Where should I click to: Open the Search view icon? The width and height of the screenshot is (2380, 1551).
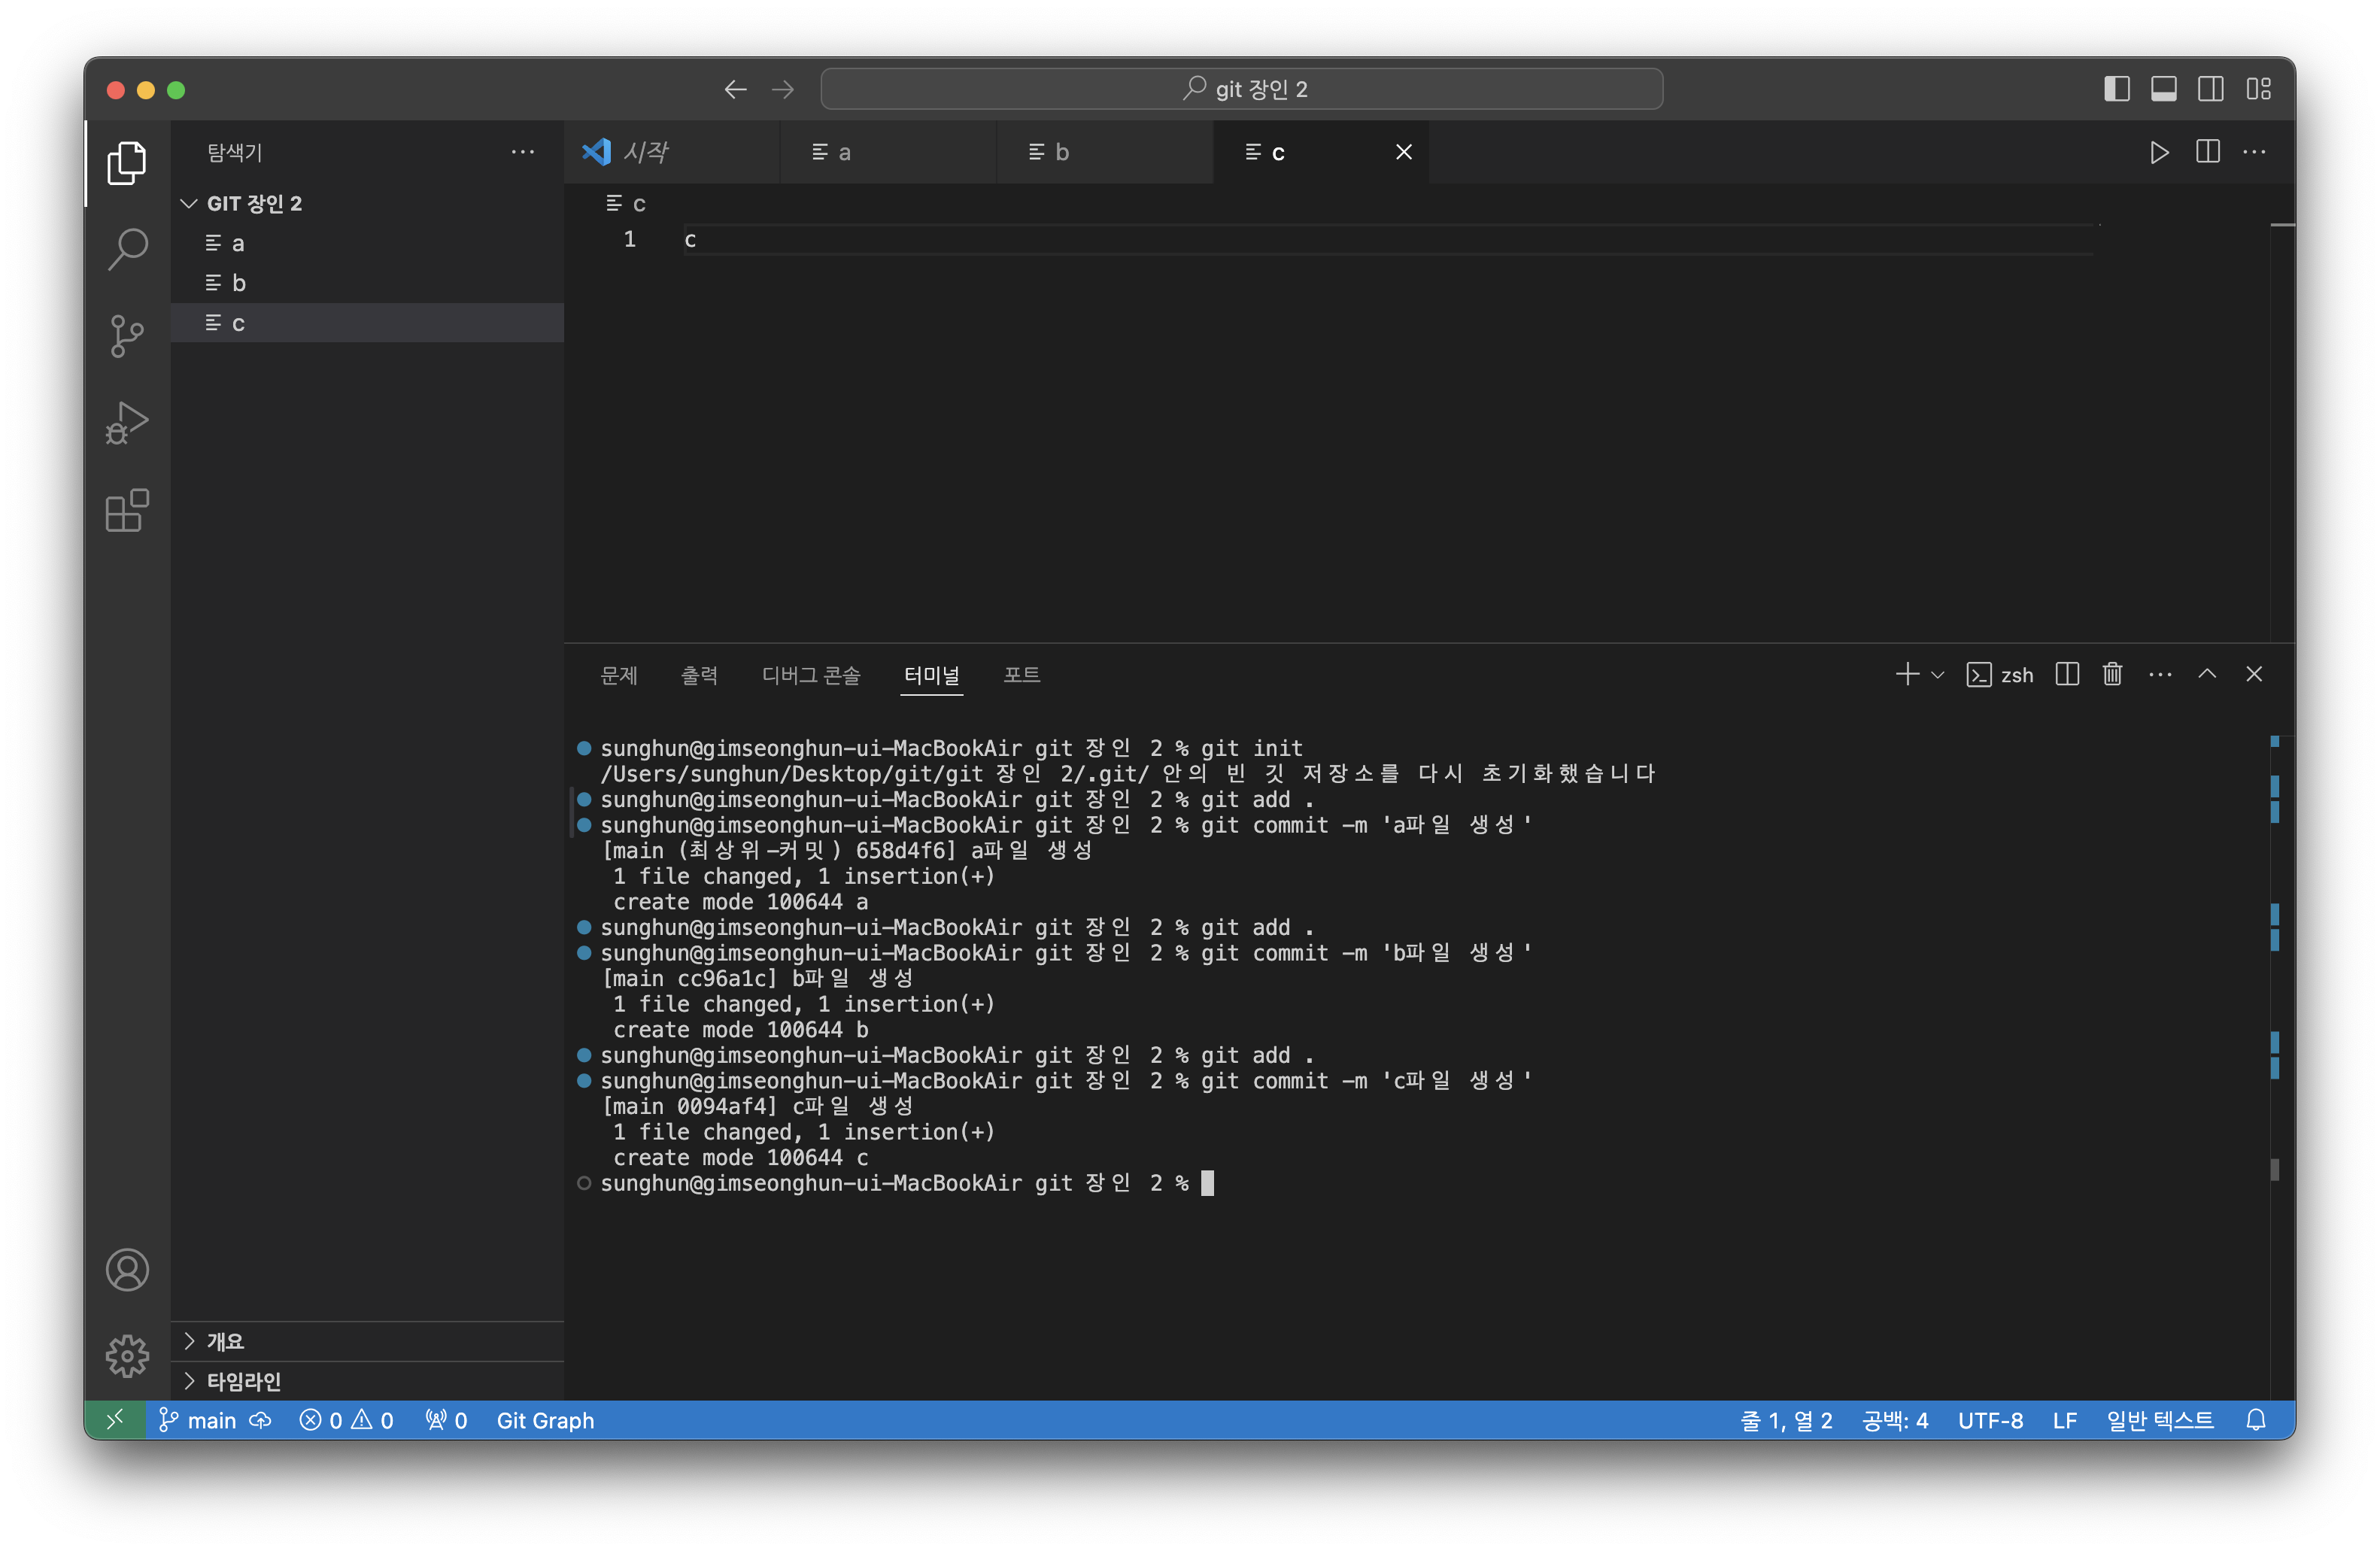127,249
